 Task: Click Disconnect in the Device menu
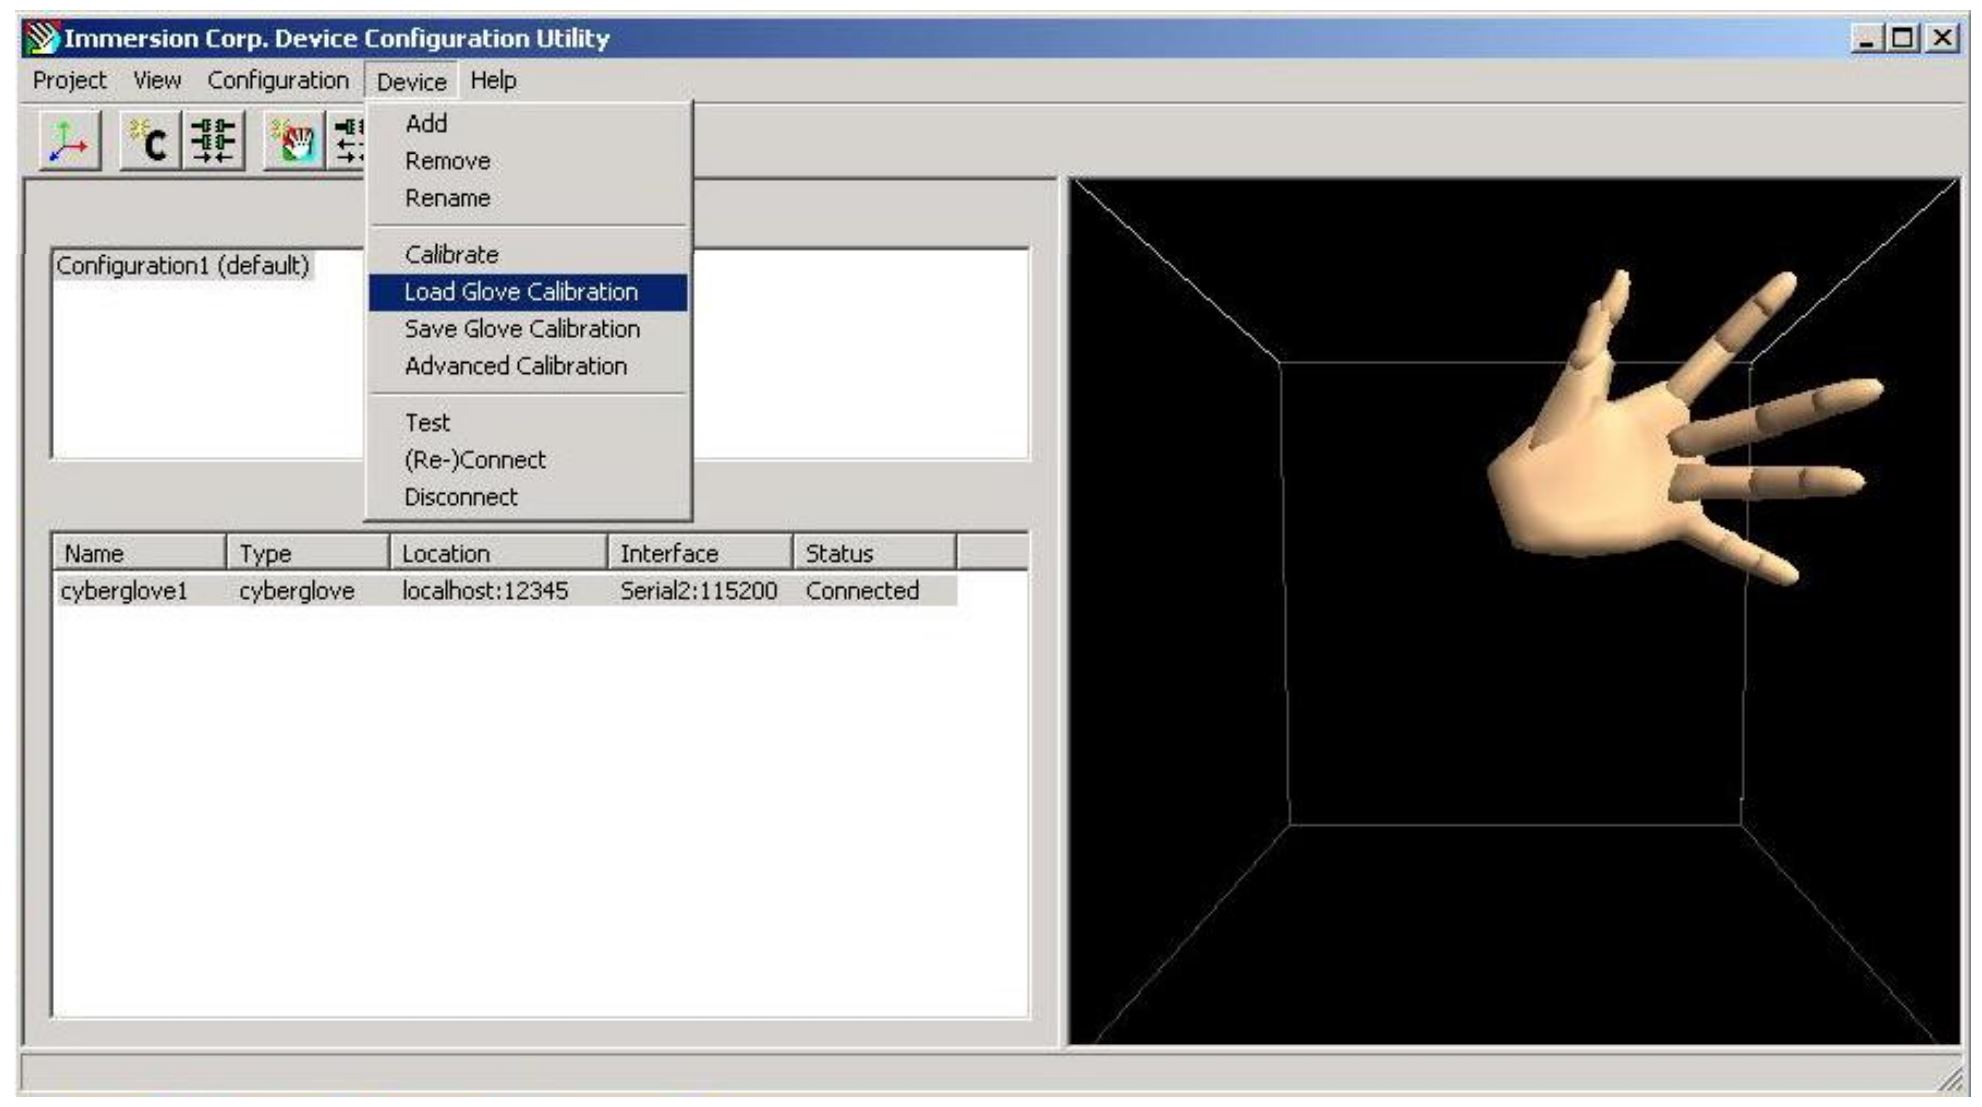(528, 497)
